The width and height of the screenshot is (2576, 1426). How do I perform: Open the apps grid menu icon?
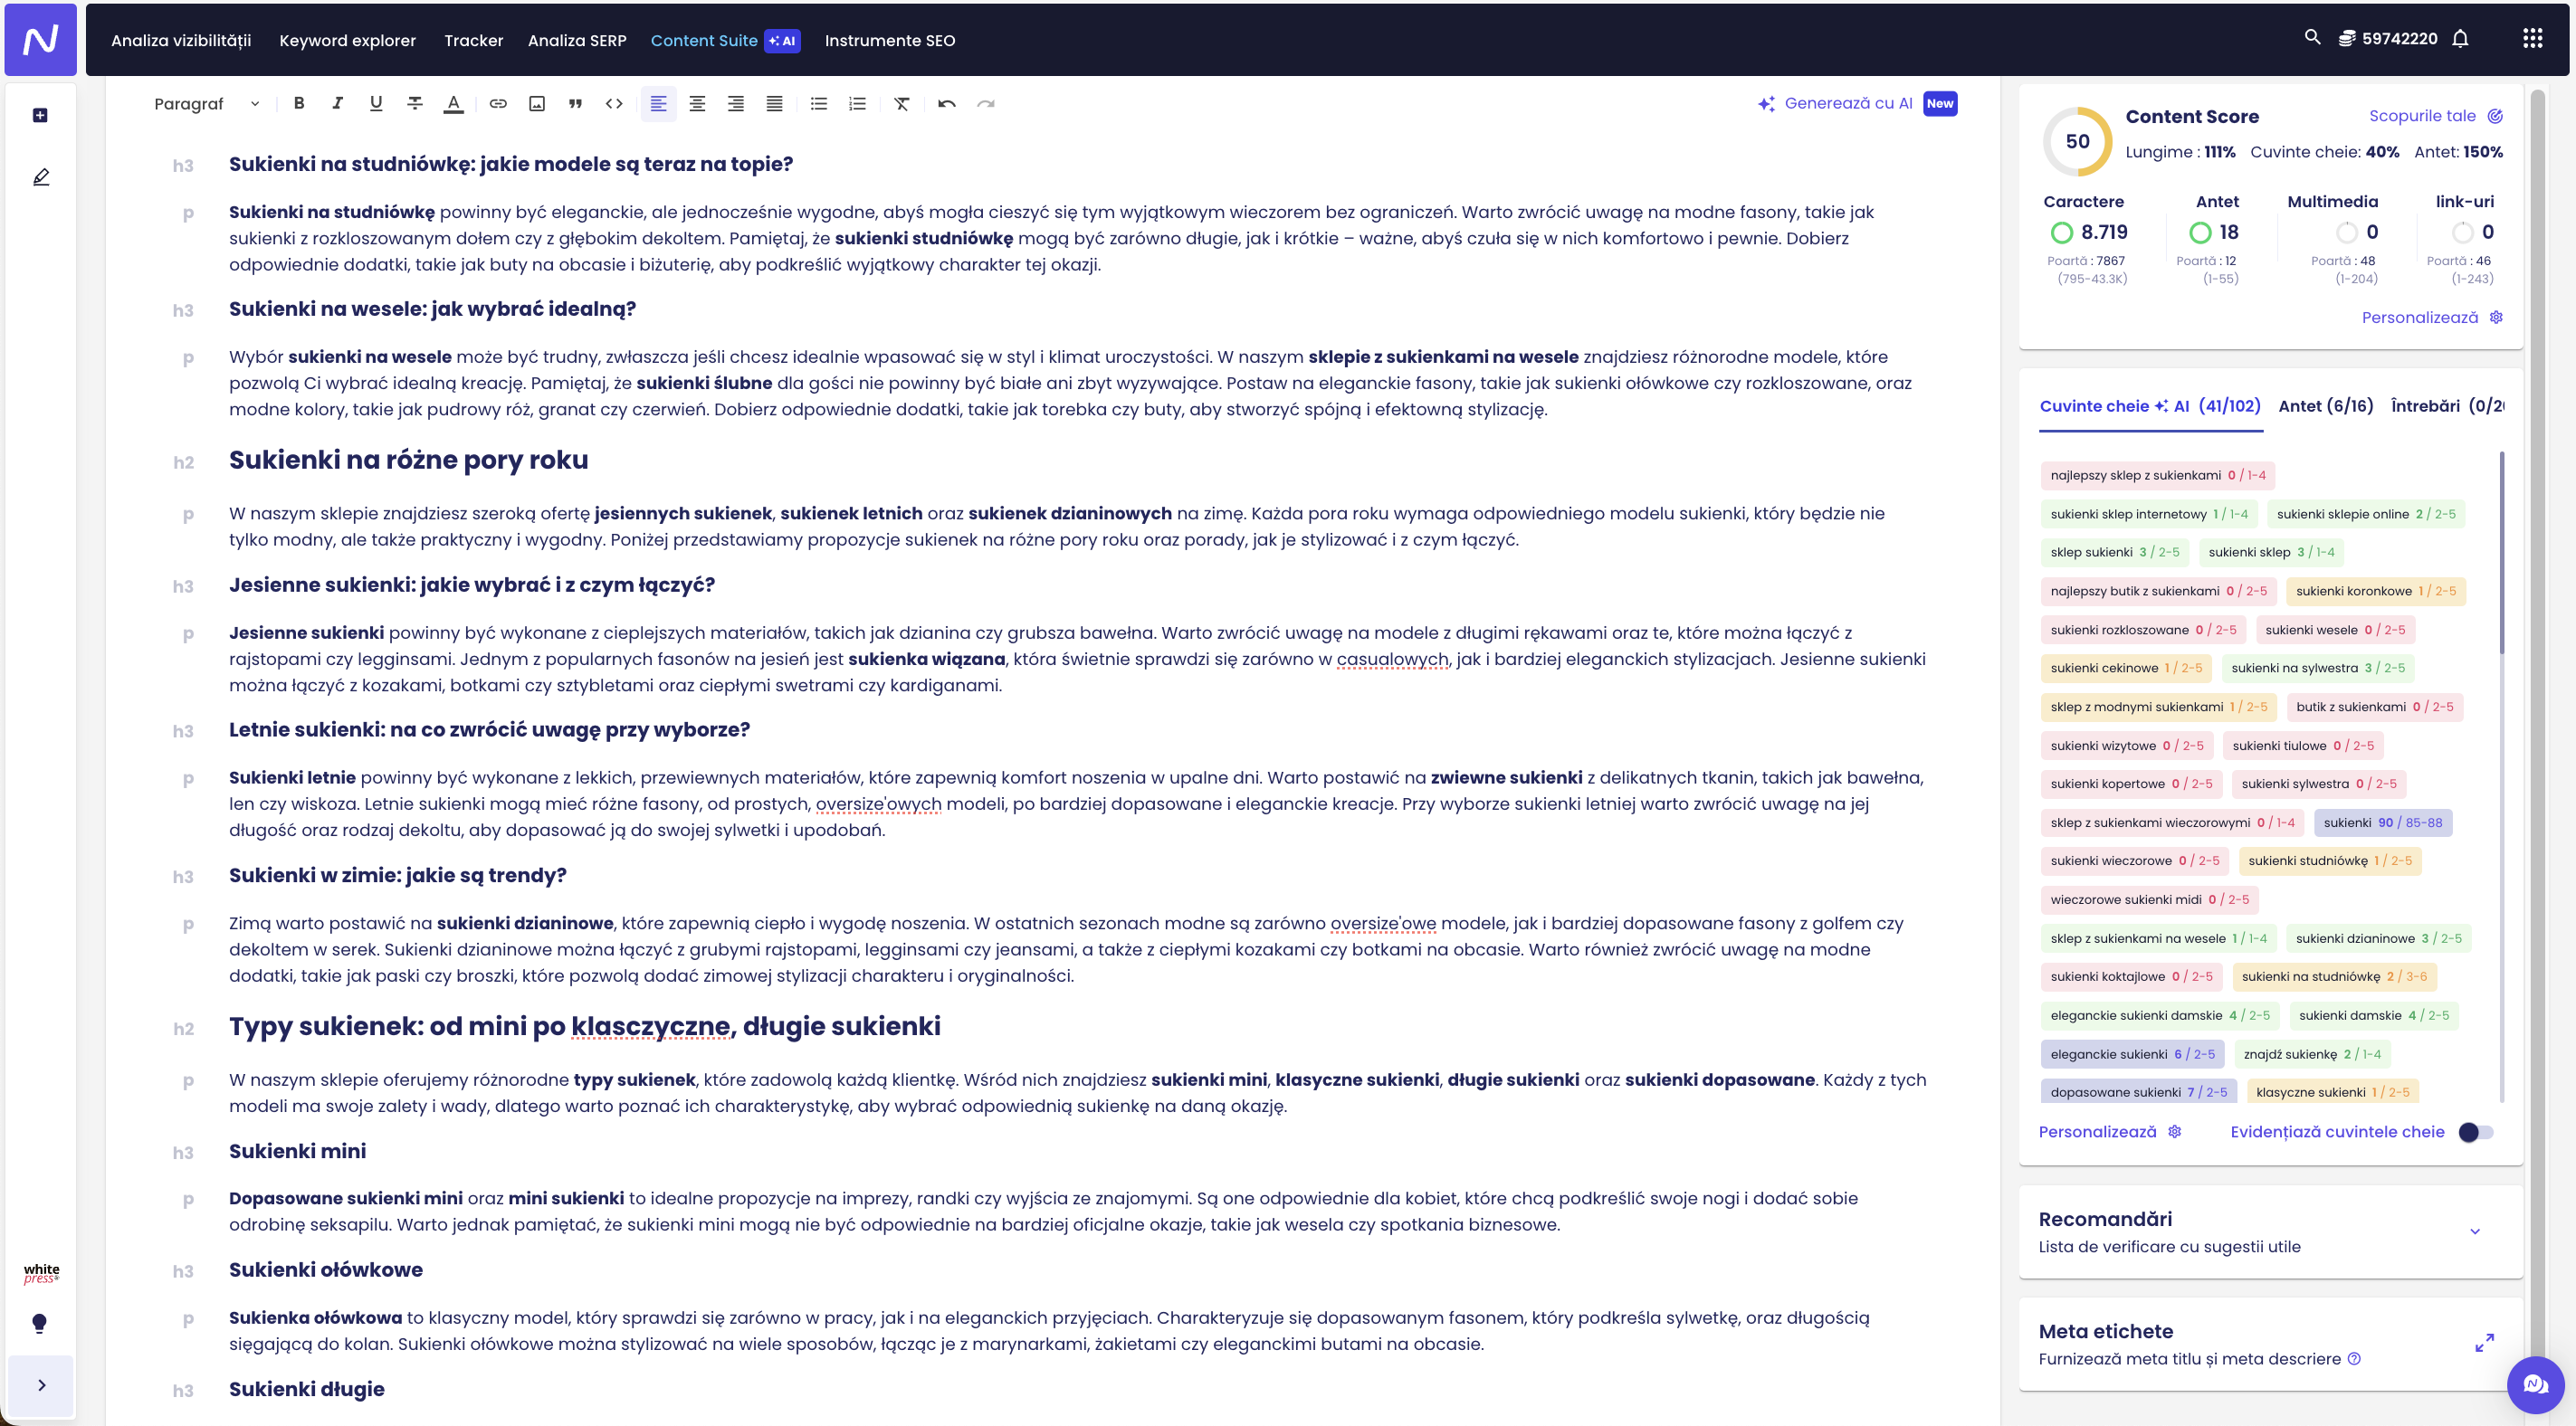[2532, 39]
